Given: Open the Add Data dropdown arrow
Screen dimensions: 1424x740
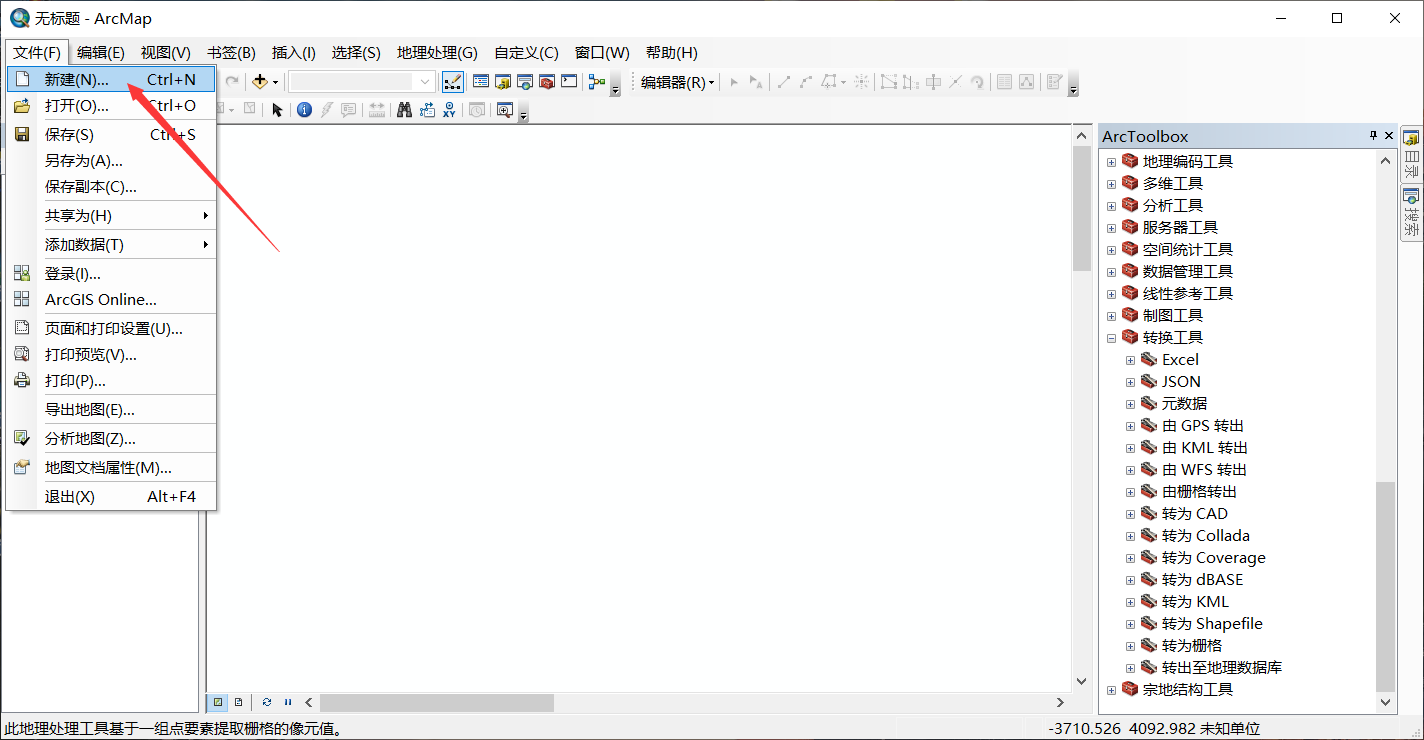Looking at the screenshot, I should tap(275, 82).
